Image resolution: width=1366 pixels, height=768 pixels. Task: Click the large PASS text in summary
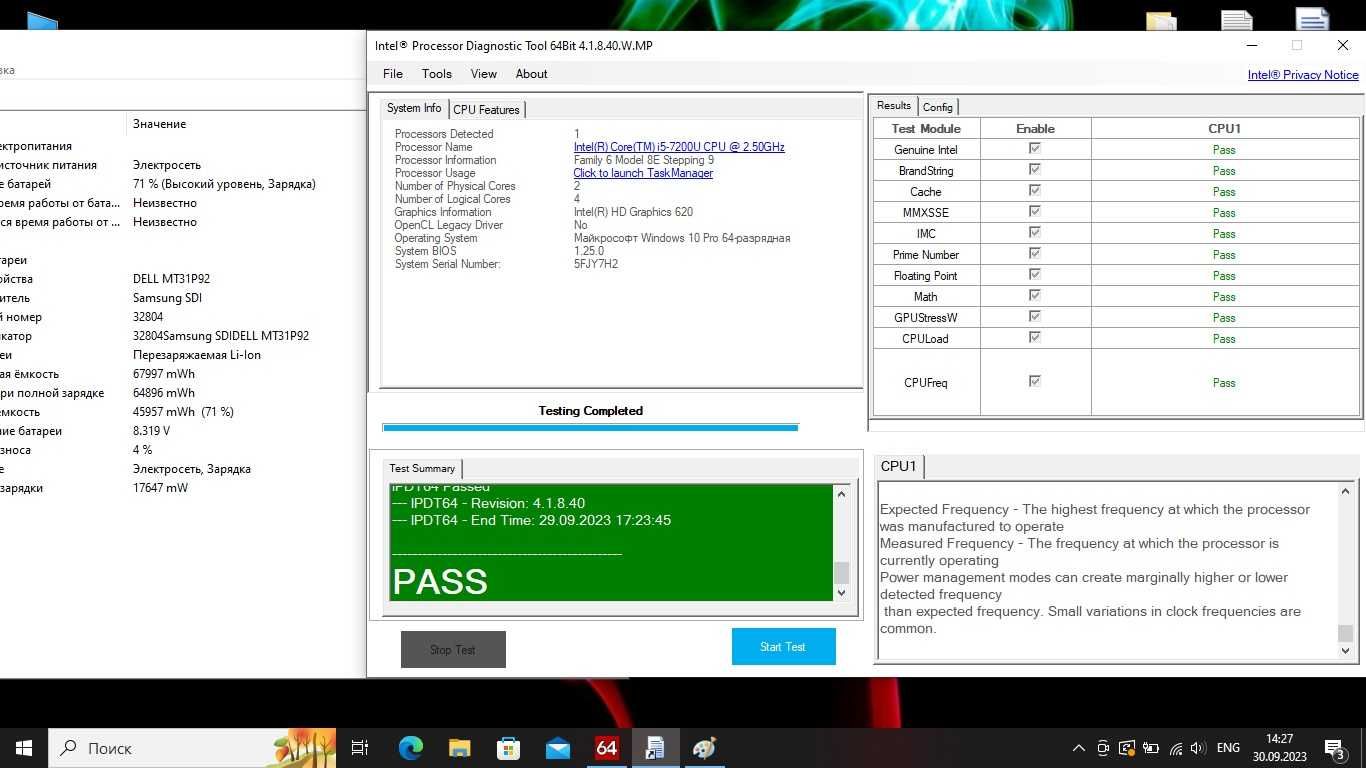tap(440, 582)
